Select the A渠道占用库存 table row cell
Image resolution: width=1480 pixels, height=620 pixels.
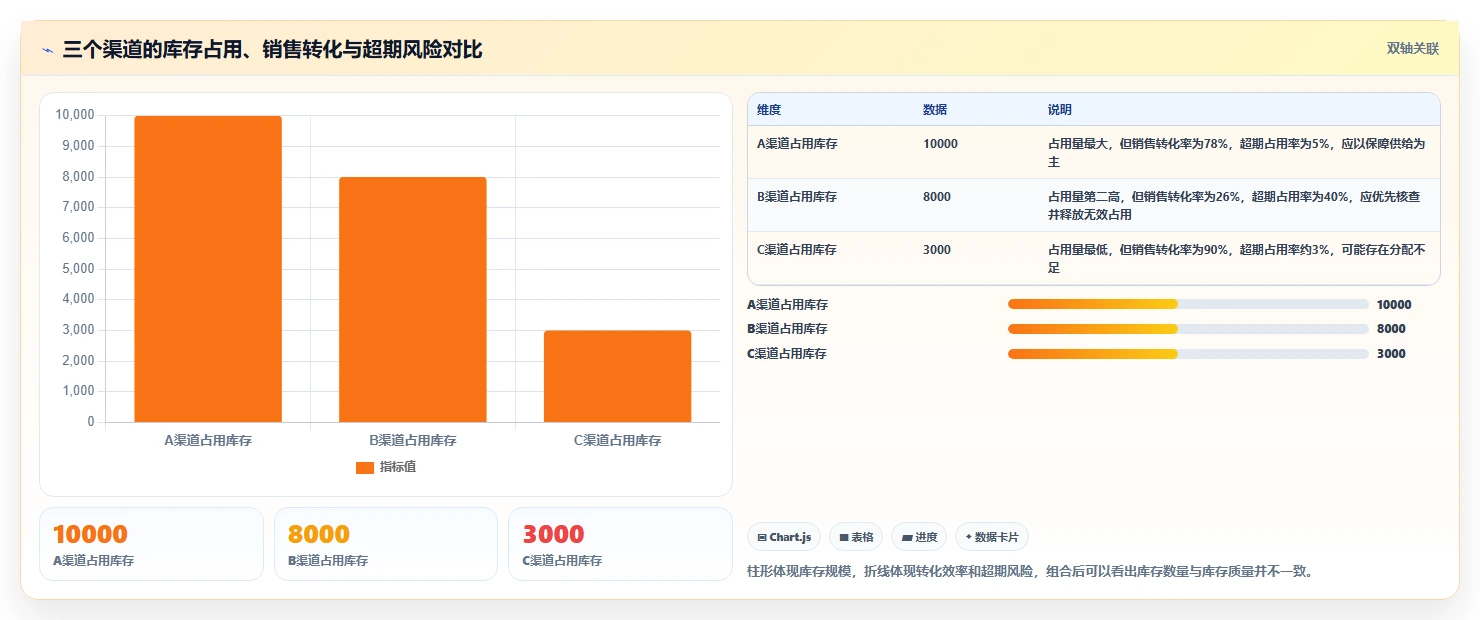point(797,144)
